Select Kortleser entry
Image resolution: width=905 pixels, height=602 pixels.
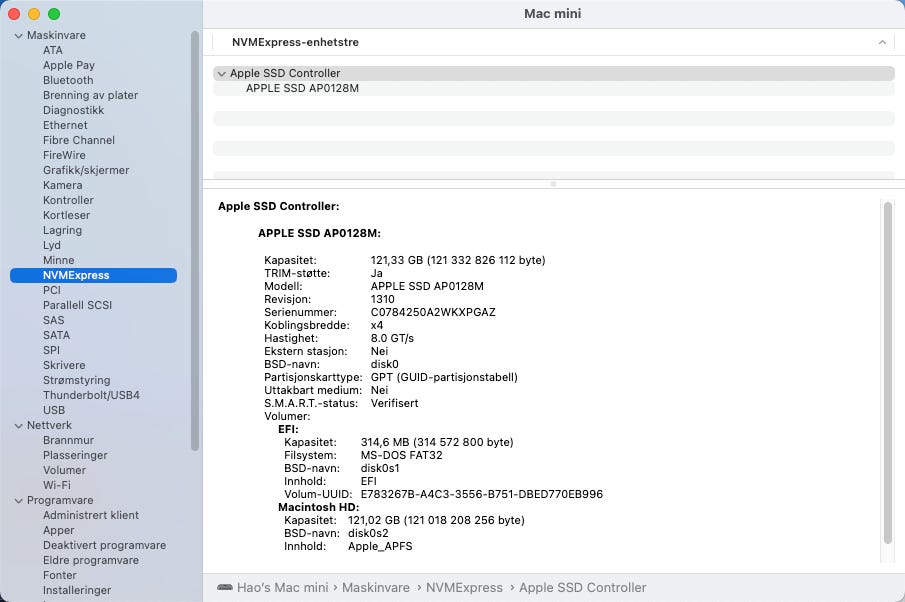point(66,215)
